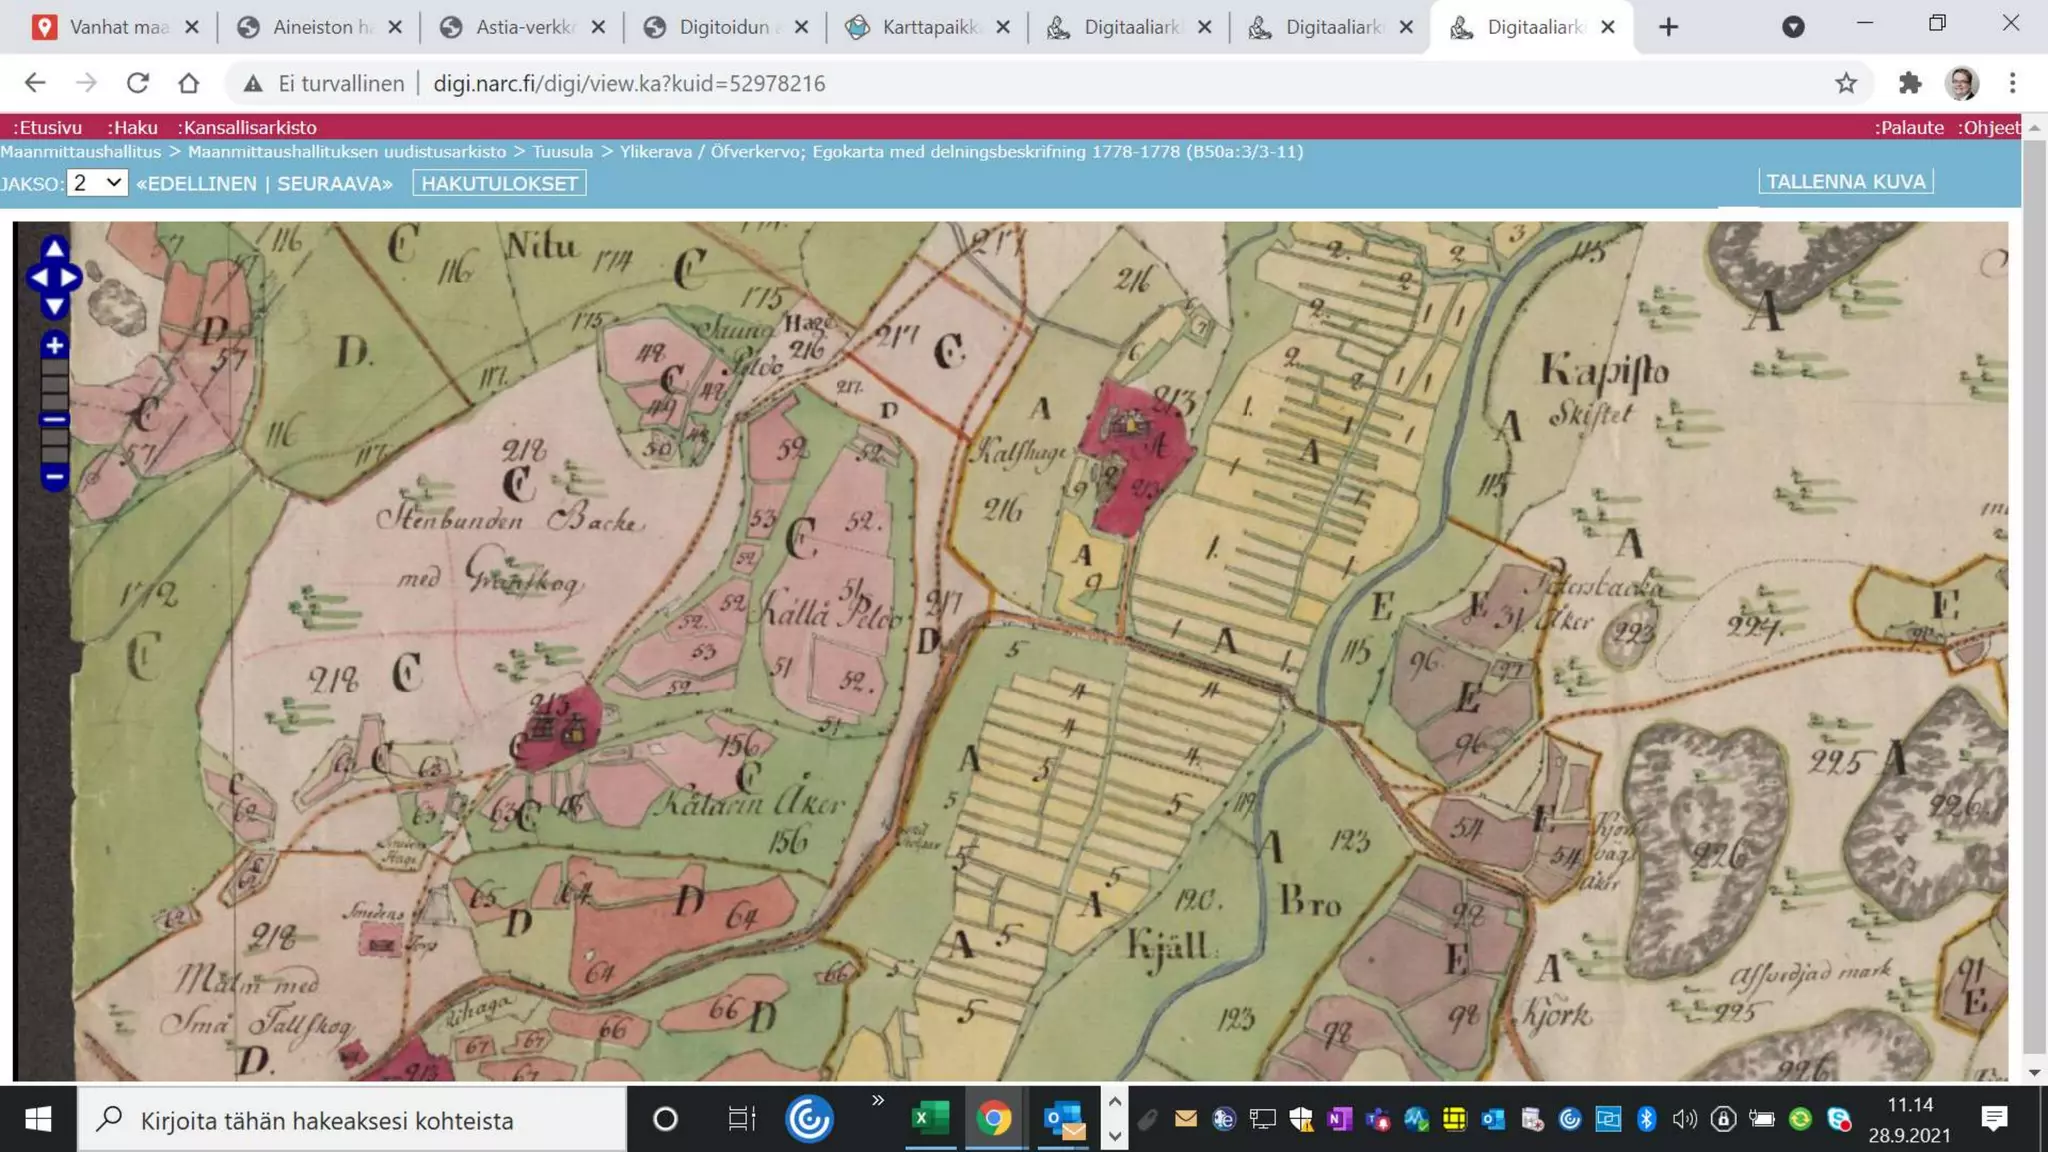Open Excel from the Windows taskbar
The image size is (2048, 1152).
(x=930, y=1119)
